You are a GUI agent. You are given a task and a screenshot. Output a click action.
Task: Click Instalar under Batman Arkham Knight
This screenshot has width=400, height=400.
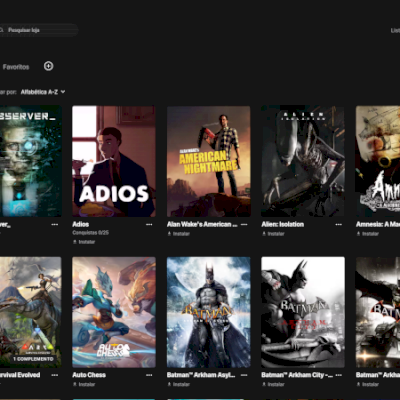click(368, 384)
